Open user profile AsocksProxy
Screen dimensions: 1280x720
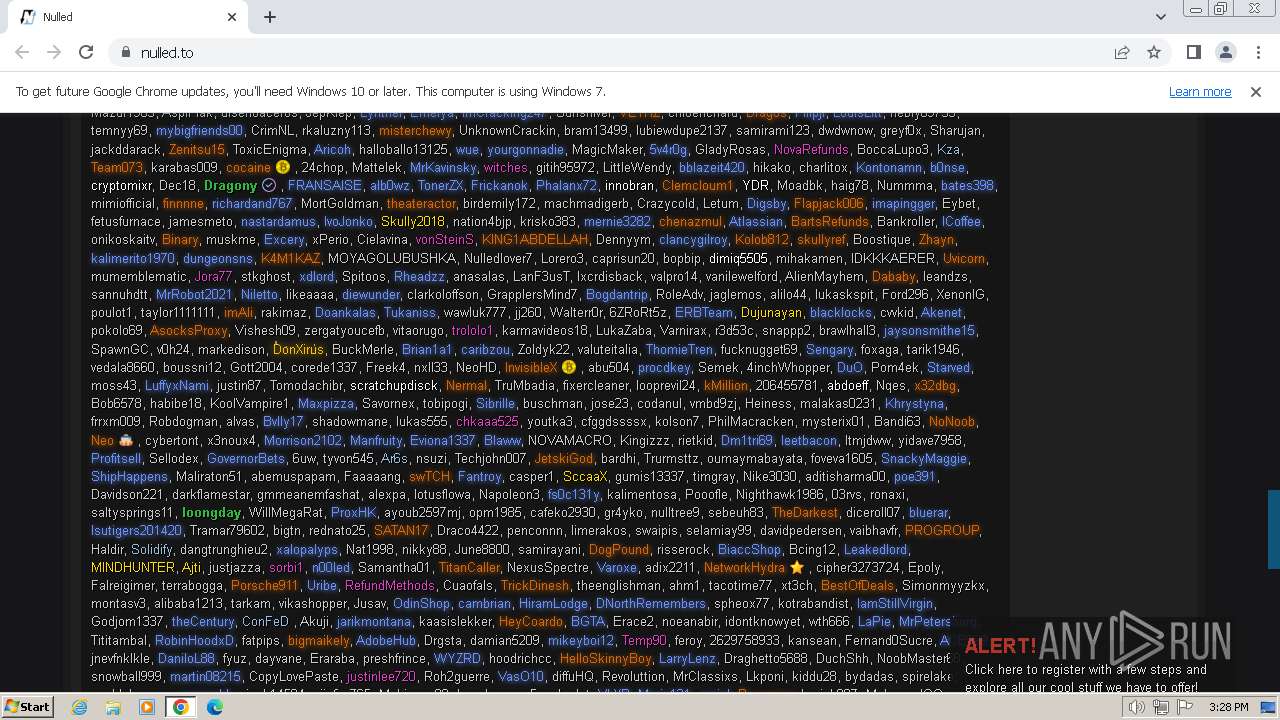pos(189,331)
